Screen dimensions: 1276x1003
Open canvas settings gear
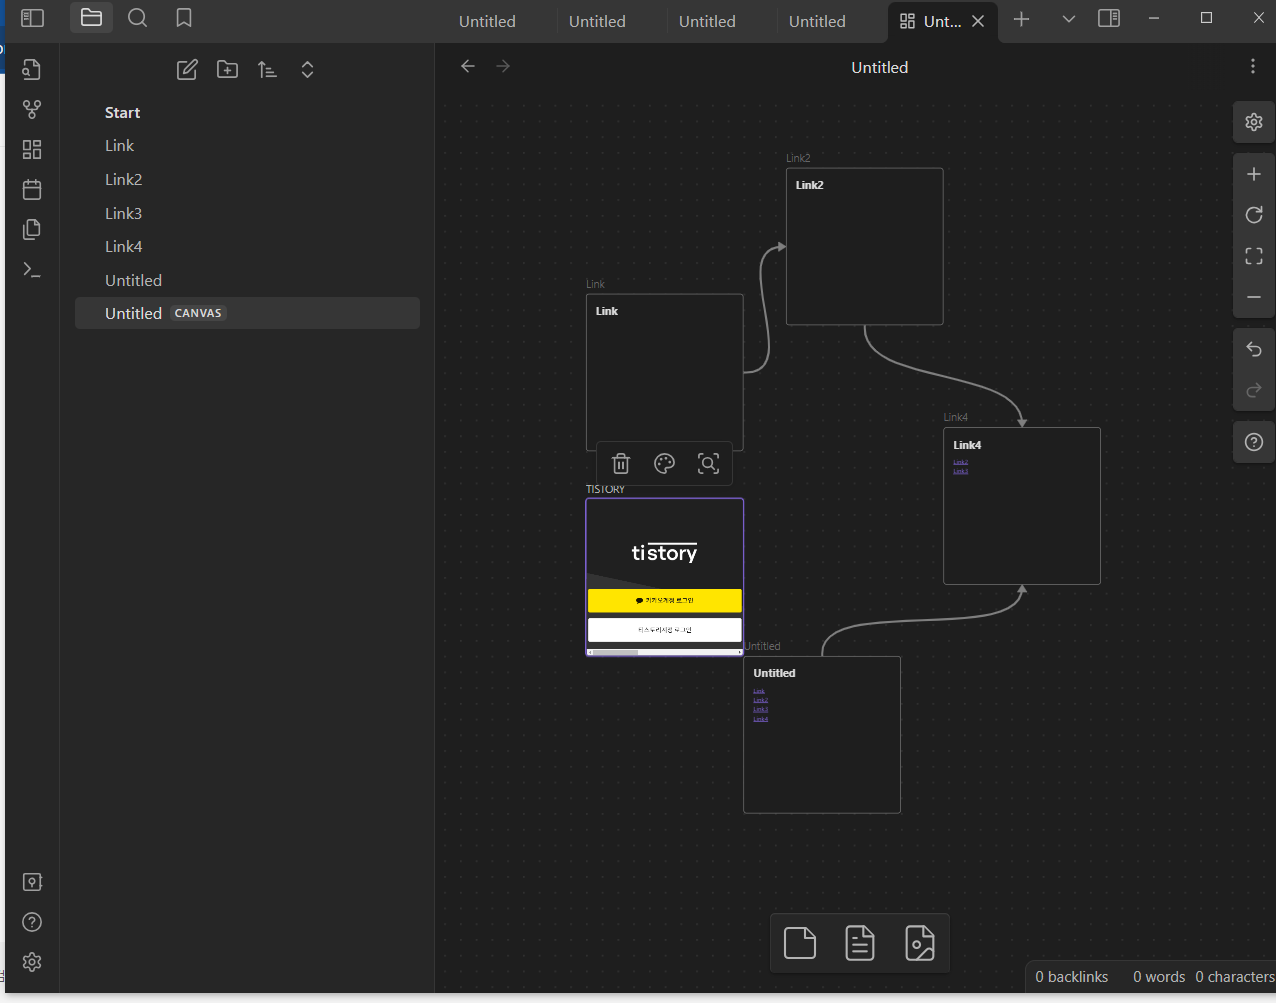click(x=1254, y=122)
